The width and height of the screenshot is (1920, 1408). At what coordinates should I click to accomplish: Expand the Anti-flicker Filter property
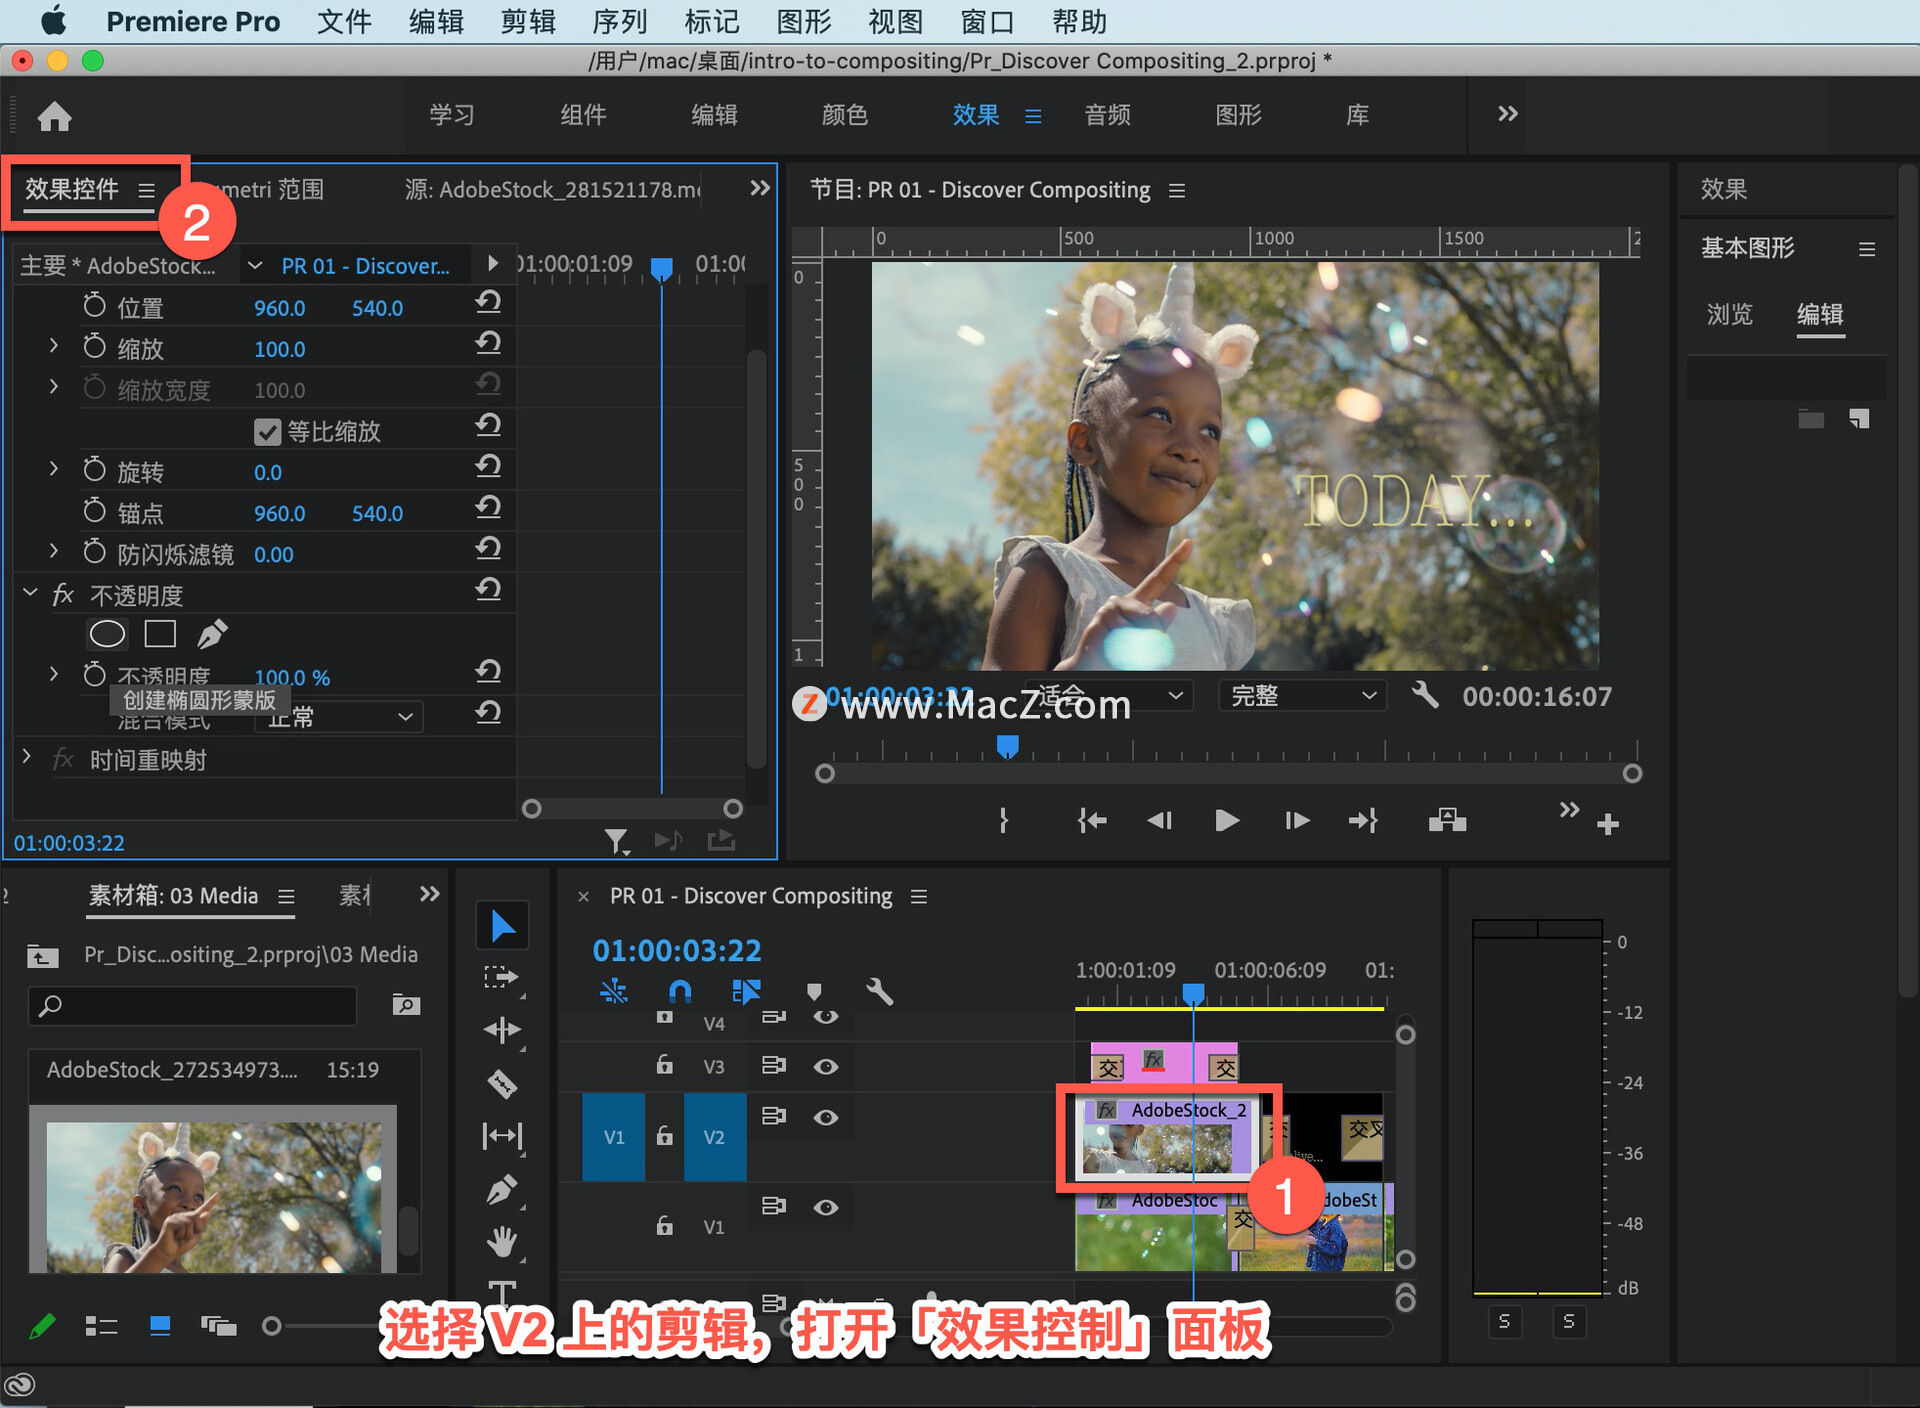pos(54,551)
